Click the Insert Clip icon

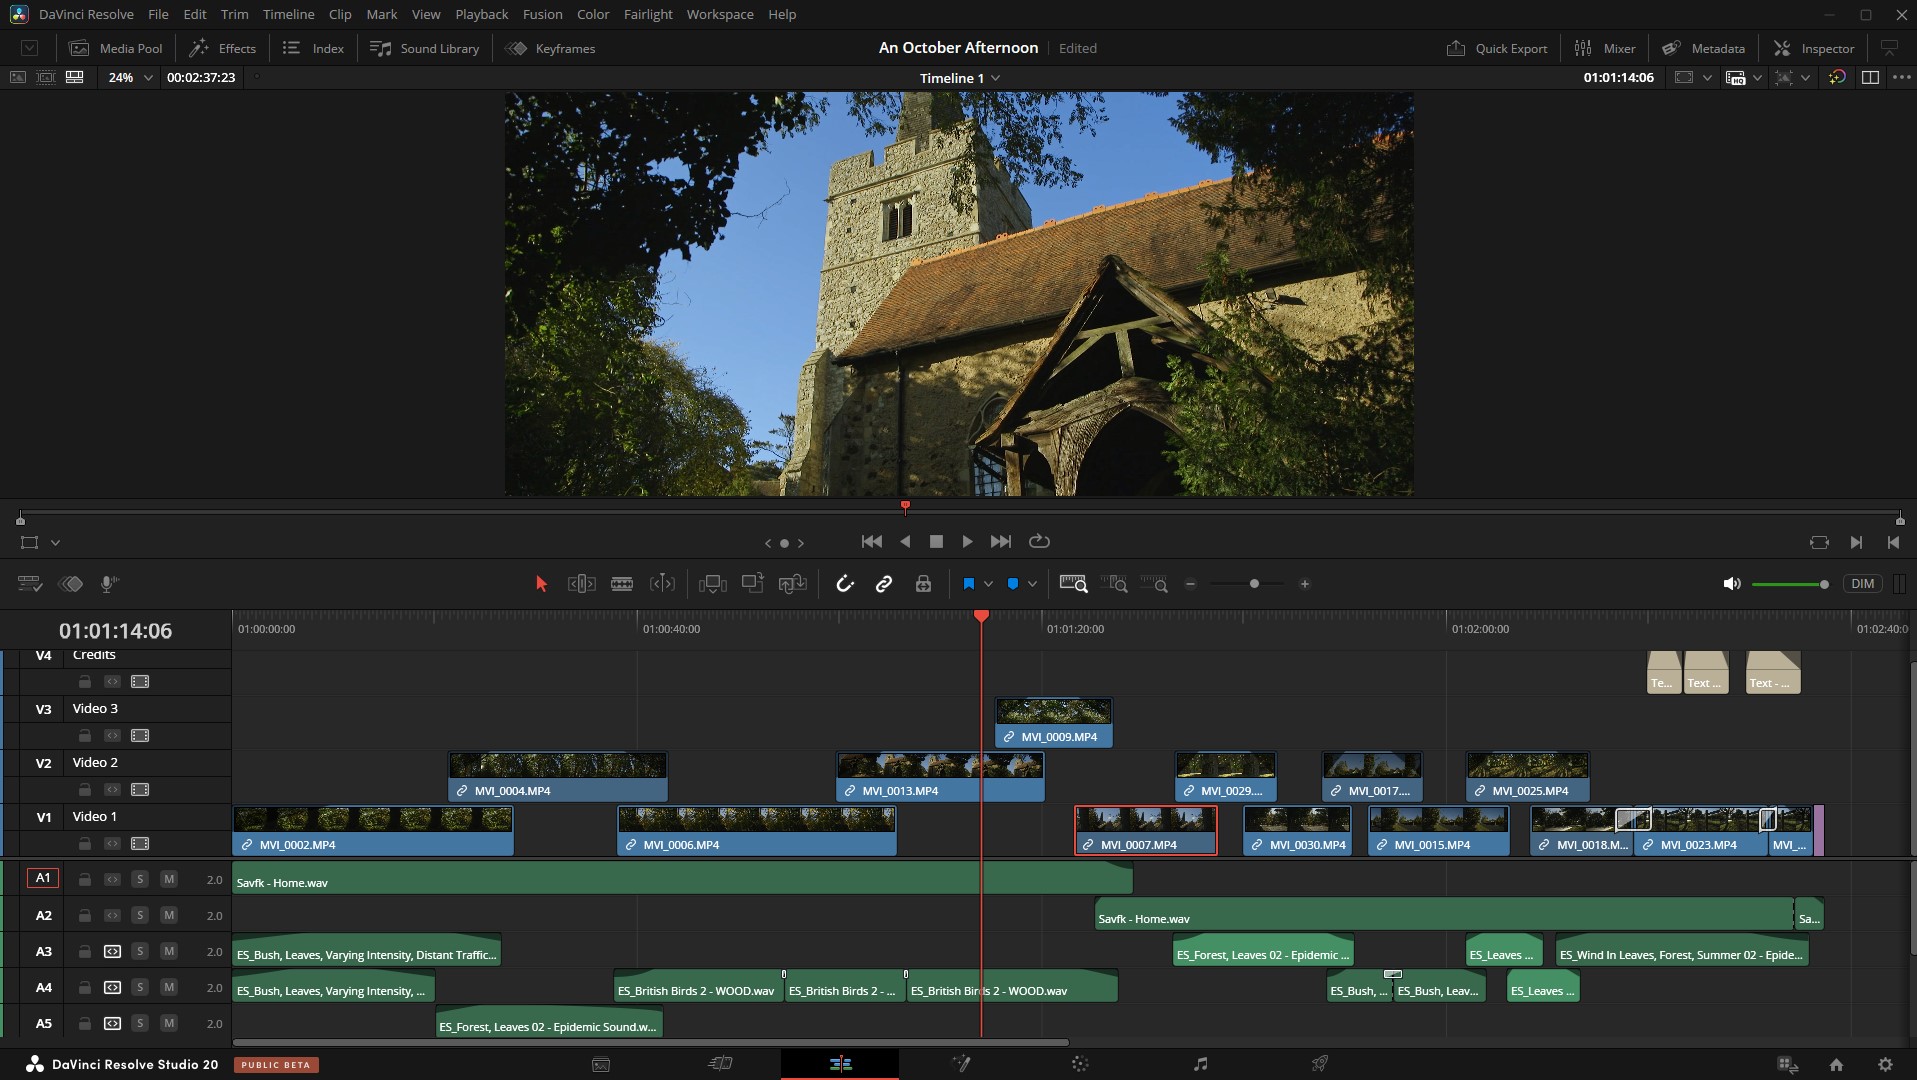coord(712,584)
